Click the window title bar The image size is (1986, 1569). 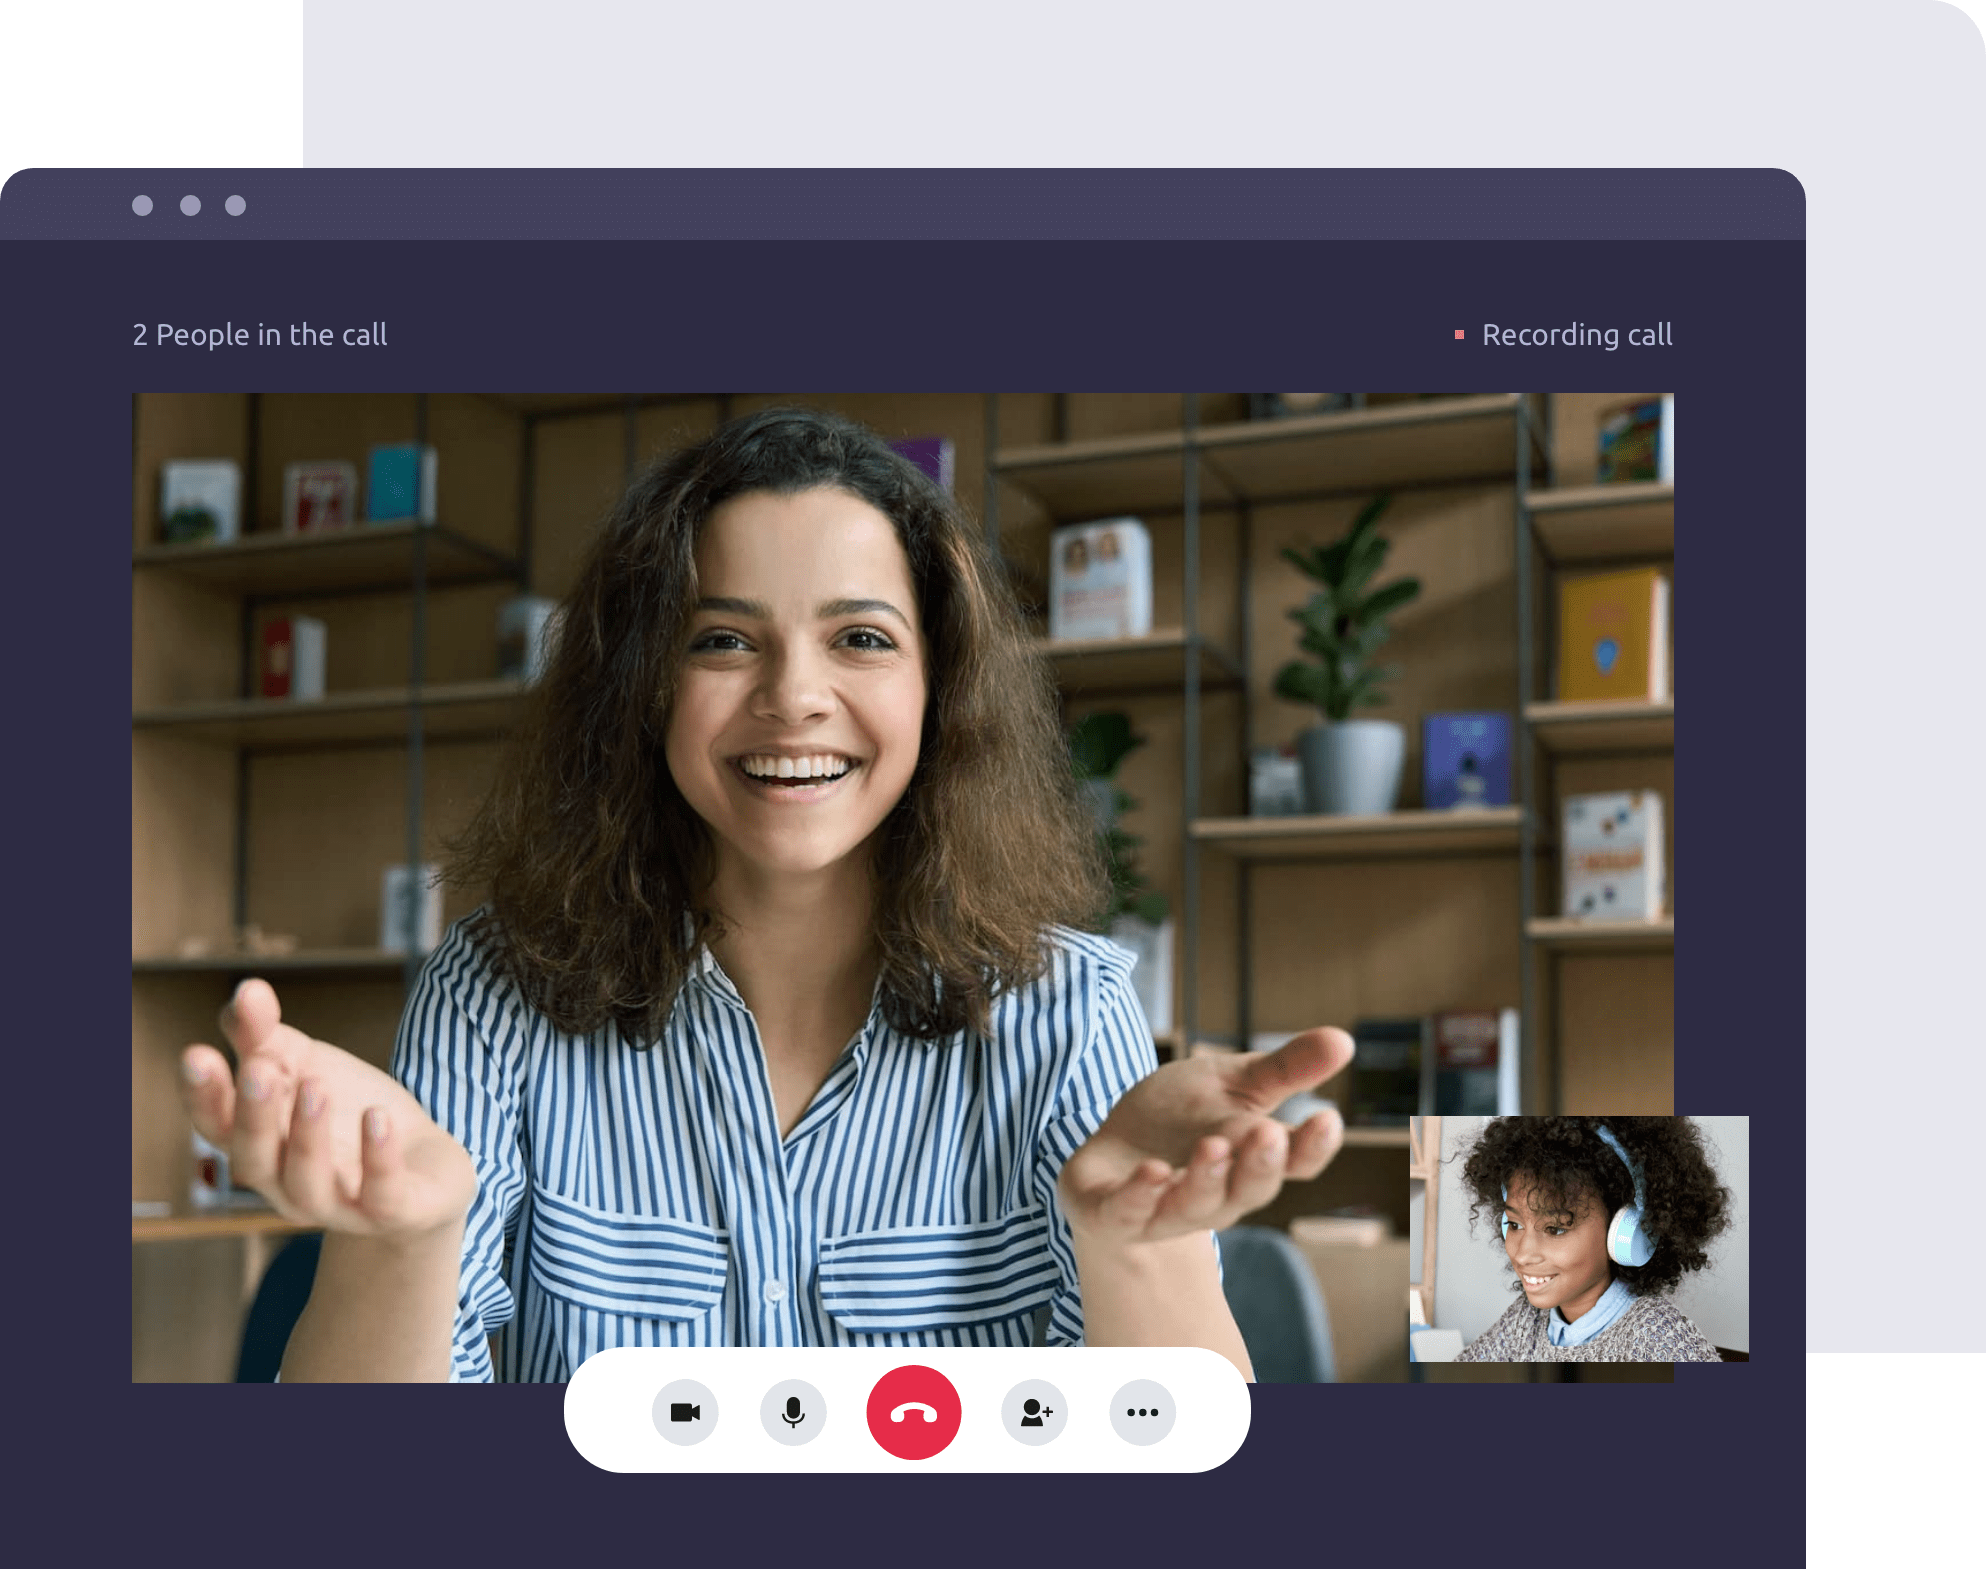900,205
